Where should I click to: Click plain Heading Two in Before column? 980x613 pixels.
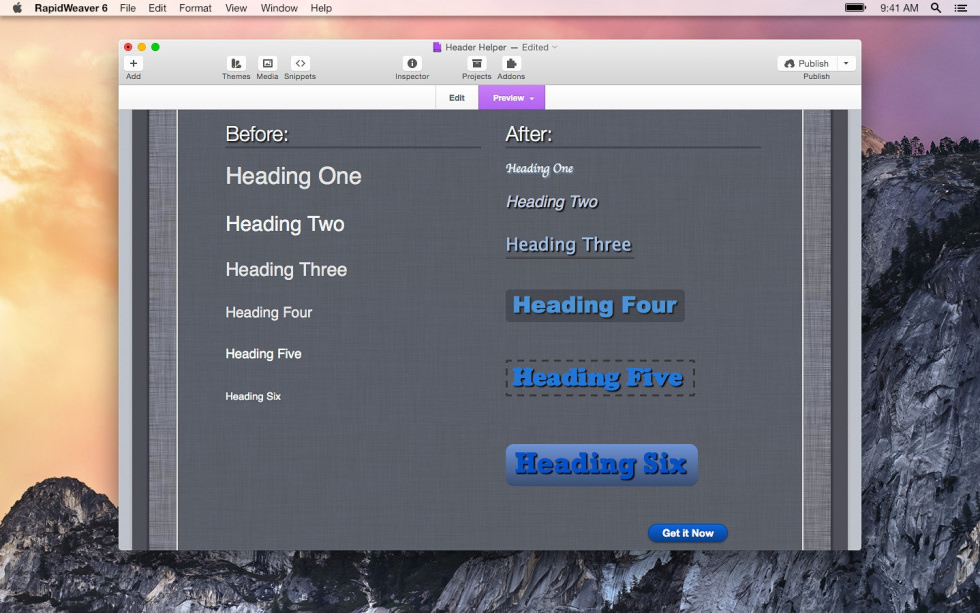coord(285,224)
